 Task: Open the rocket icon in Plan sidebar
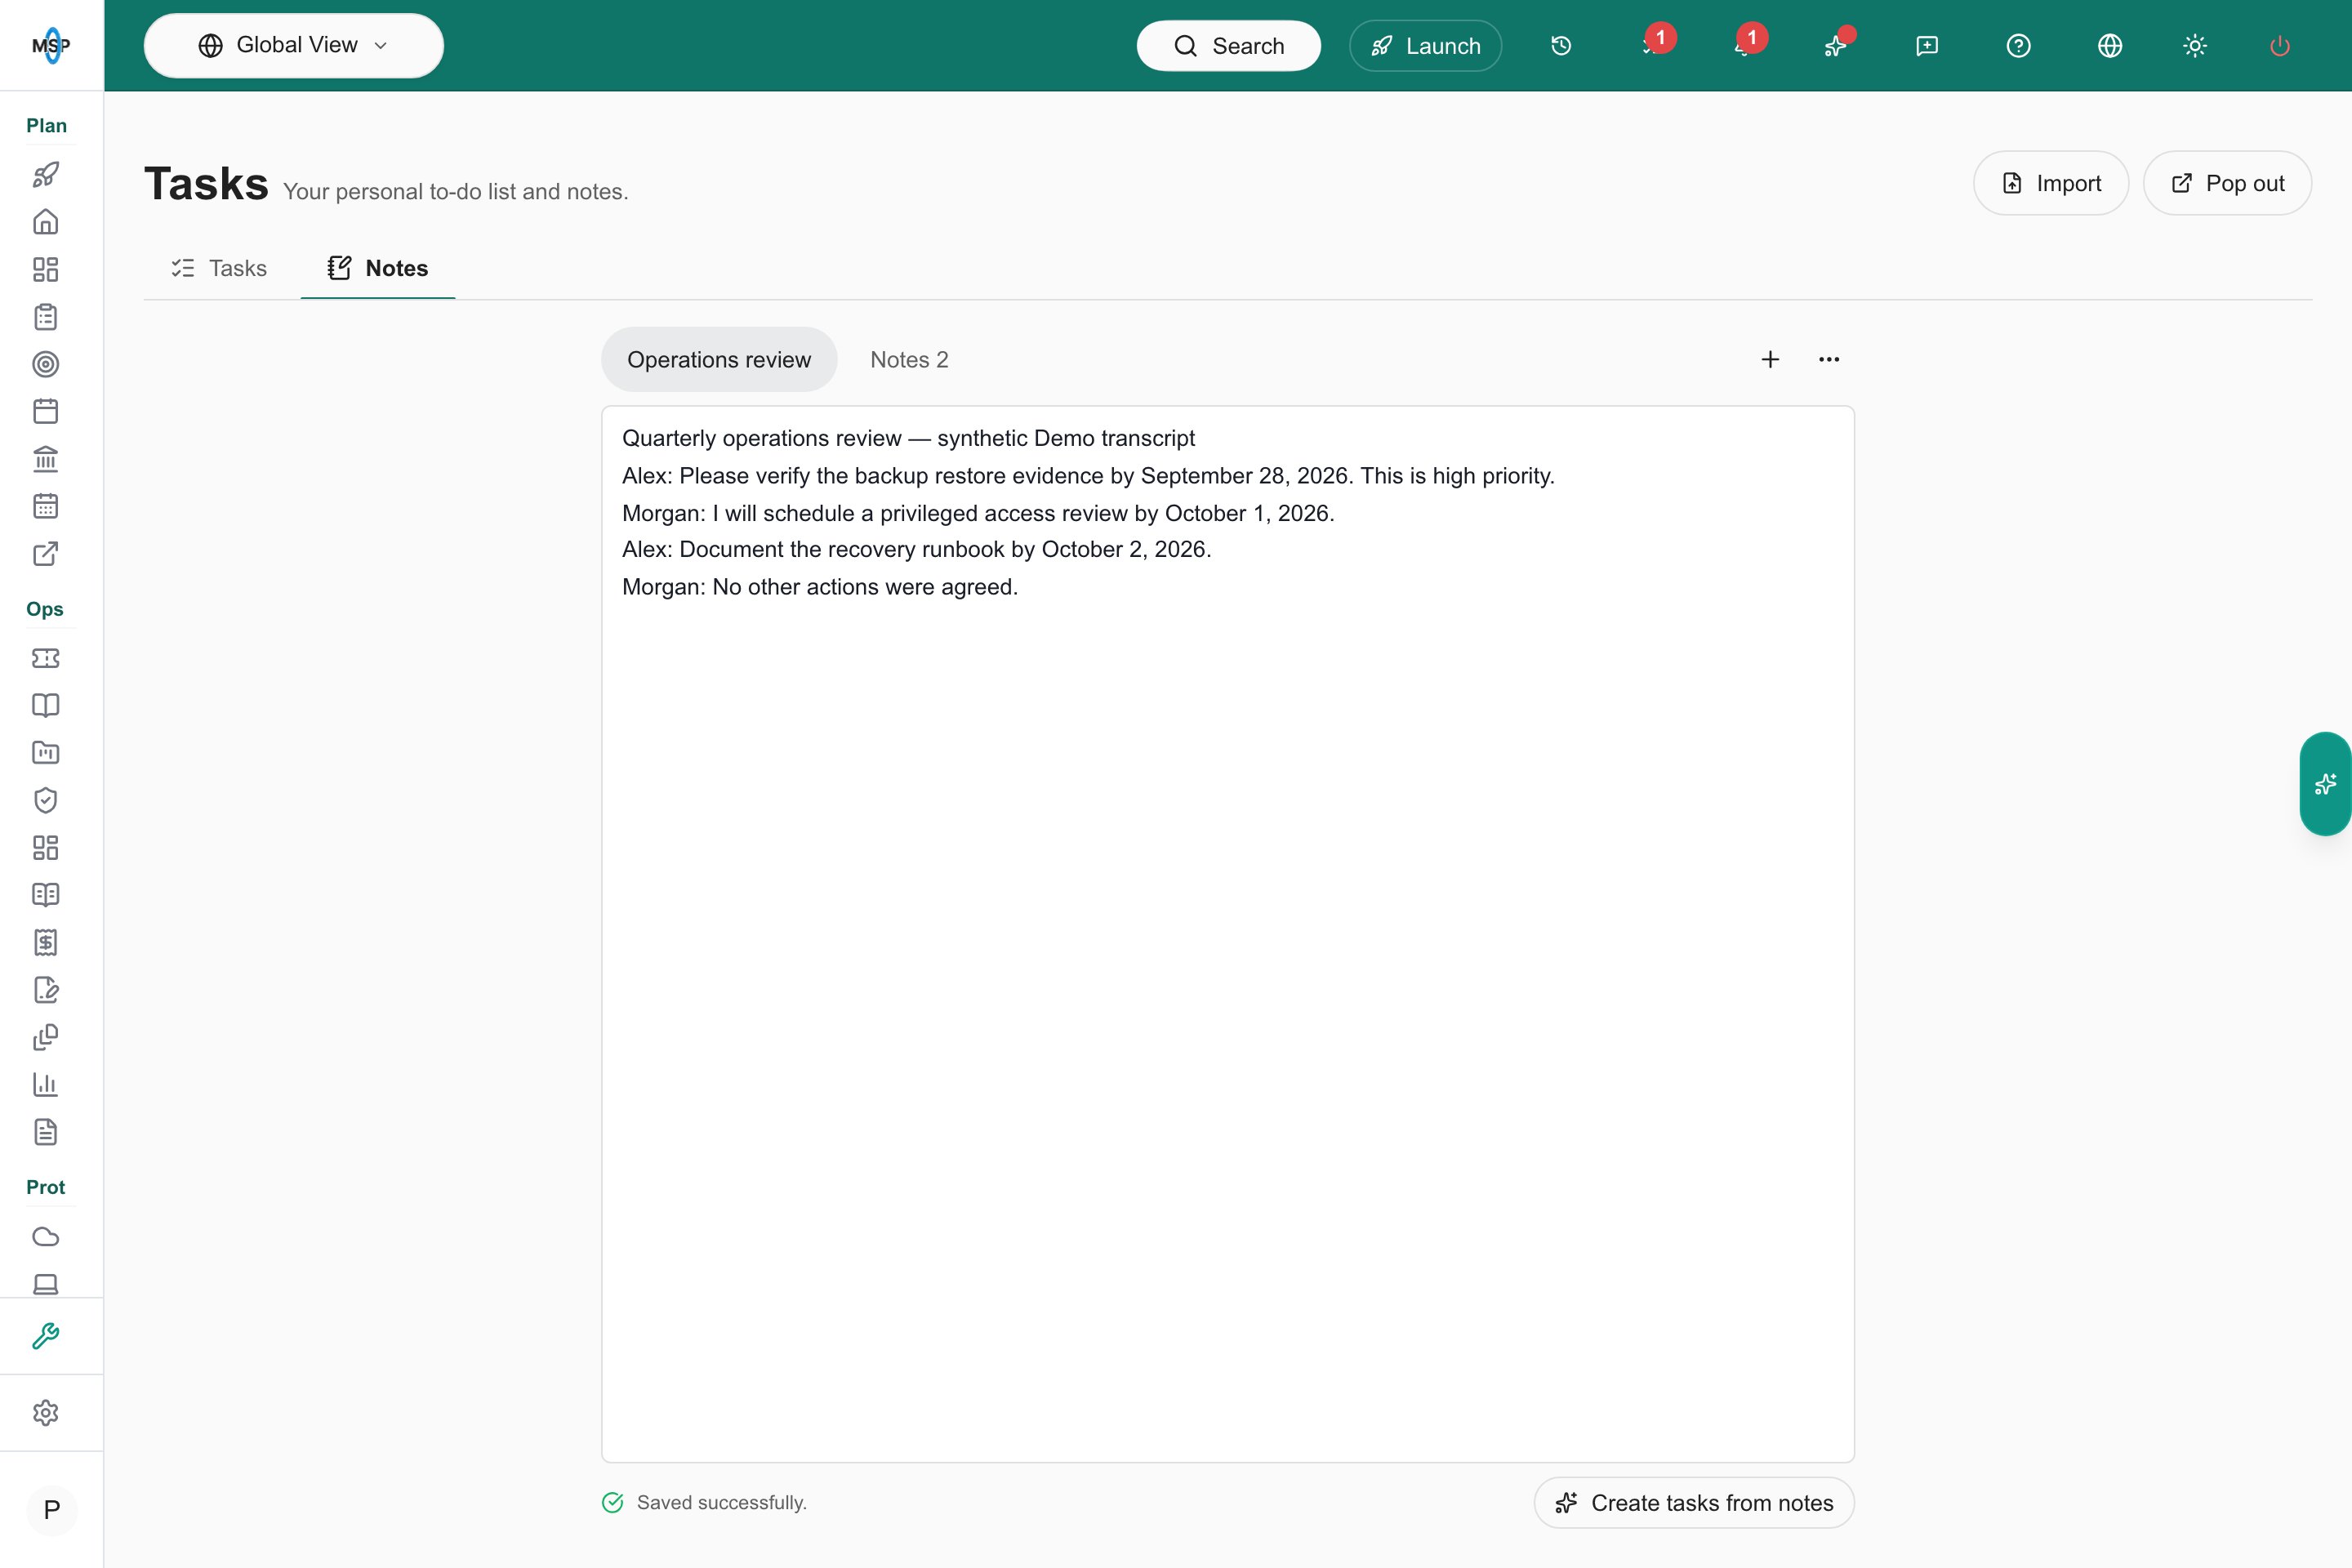click(46, 174)
